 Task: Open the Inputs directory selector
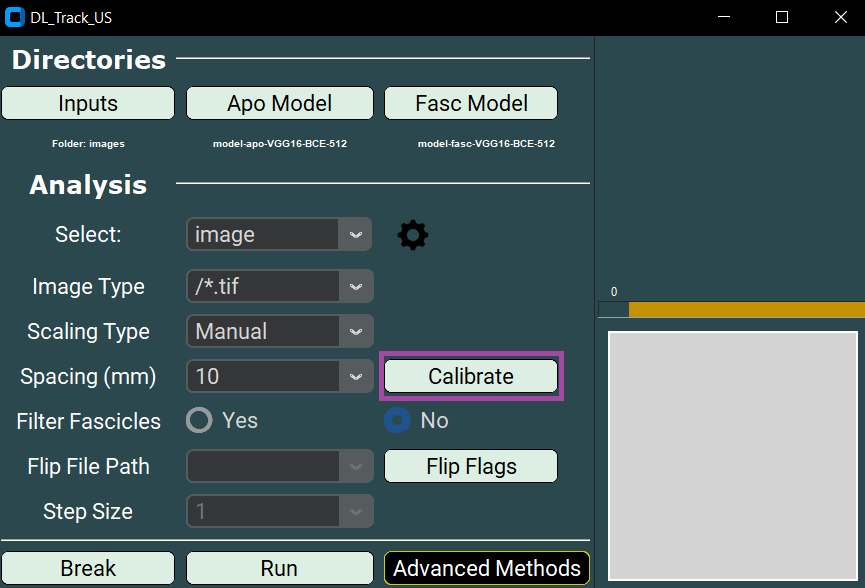(87, 102)
